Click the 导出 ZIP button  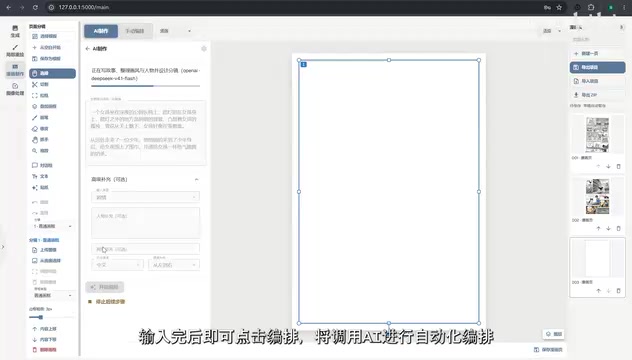(597, 95)
